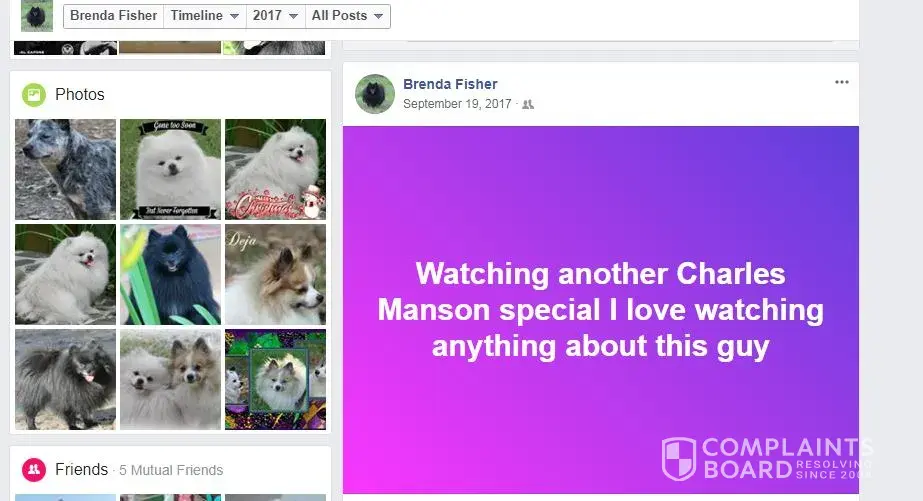923x501 pixels.
Task: Open the All Posts filter dropdown
Action: click(347, 16)
